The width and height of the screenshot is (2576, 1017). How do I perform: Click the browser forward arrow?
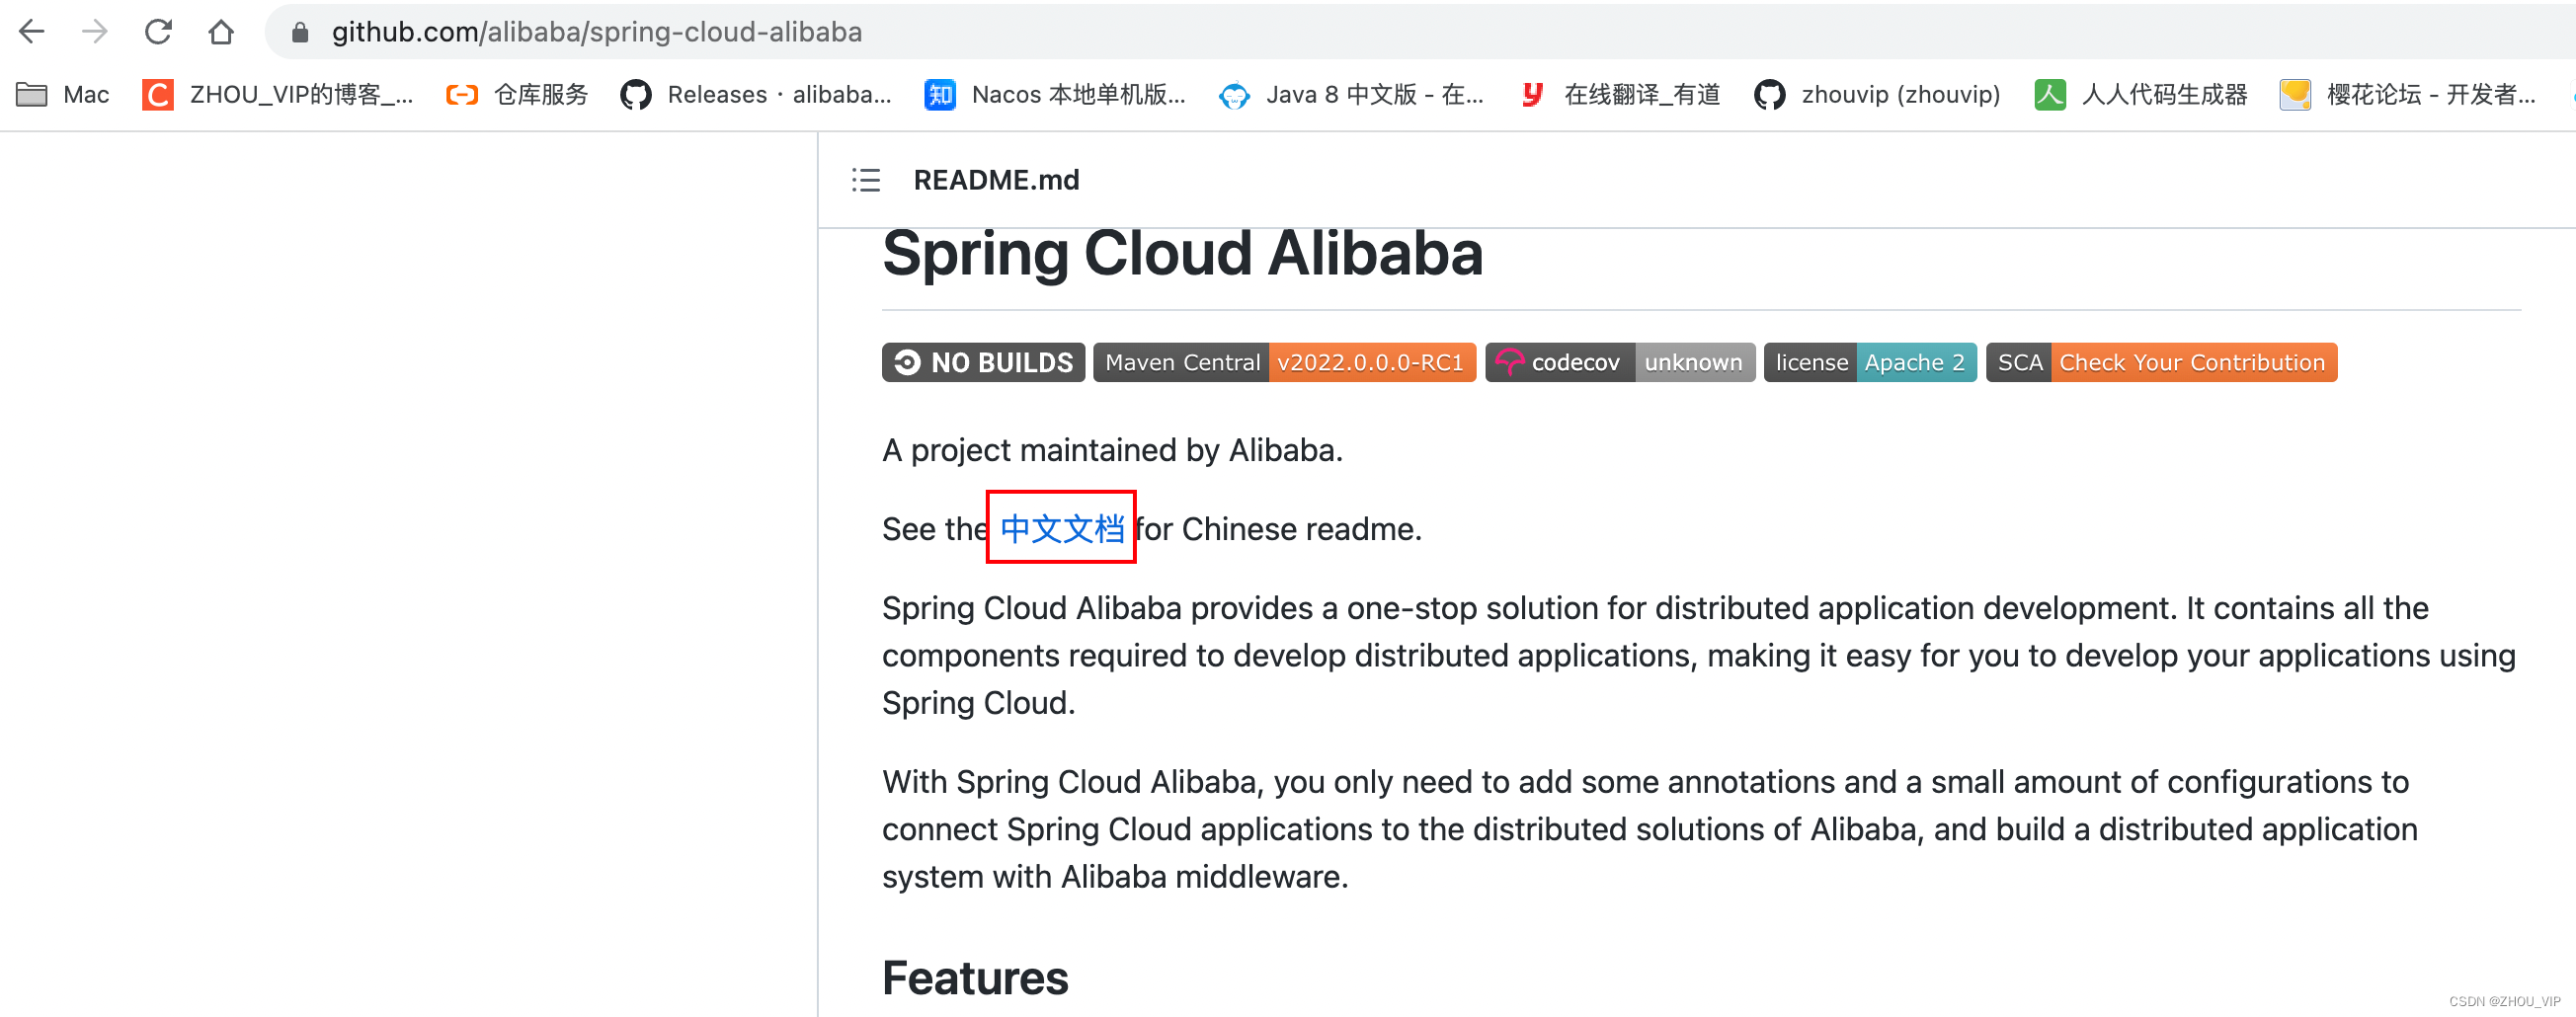pos(95,32)
